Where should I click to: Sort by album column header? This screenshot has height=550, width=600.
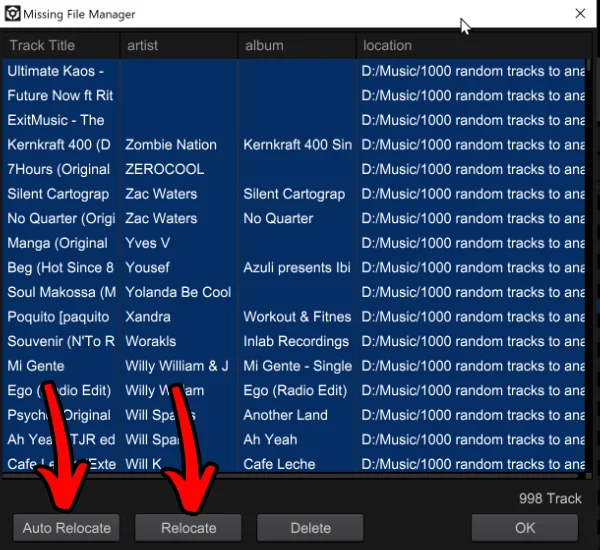point(296,45)
